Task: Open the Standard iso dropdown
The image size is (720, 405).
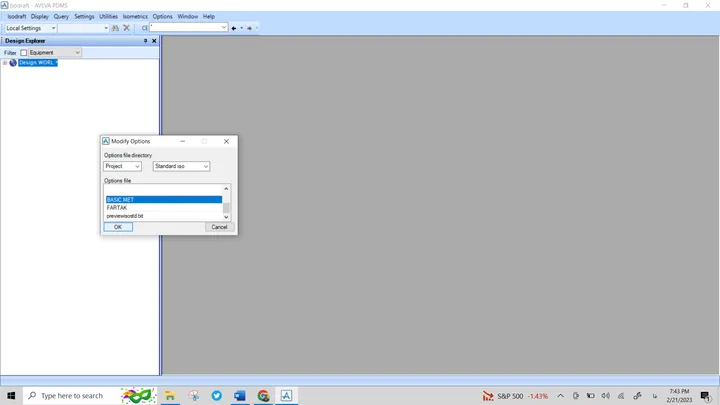Action: click(x=181, y=166)
